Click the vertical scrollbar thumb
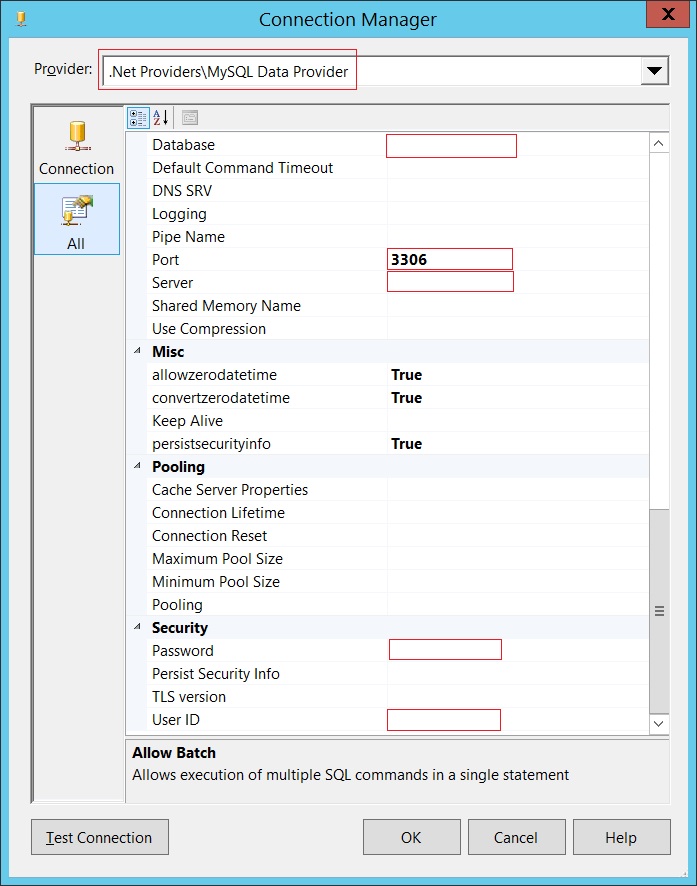Viewport: 697px width, 886px height. point(659,611)
